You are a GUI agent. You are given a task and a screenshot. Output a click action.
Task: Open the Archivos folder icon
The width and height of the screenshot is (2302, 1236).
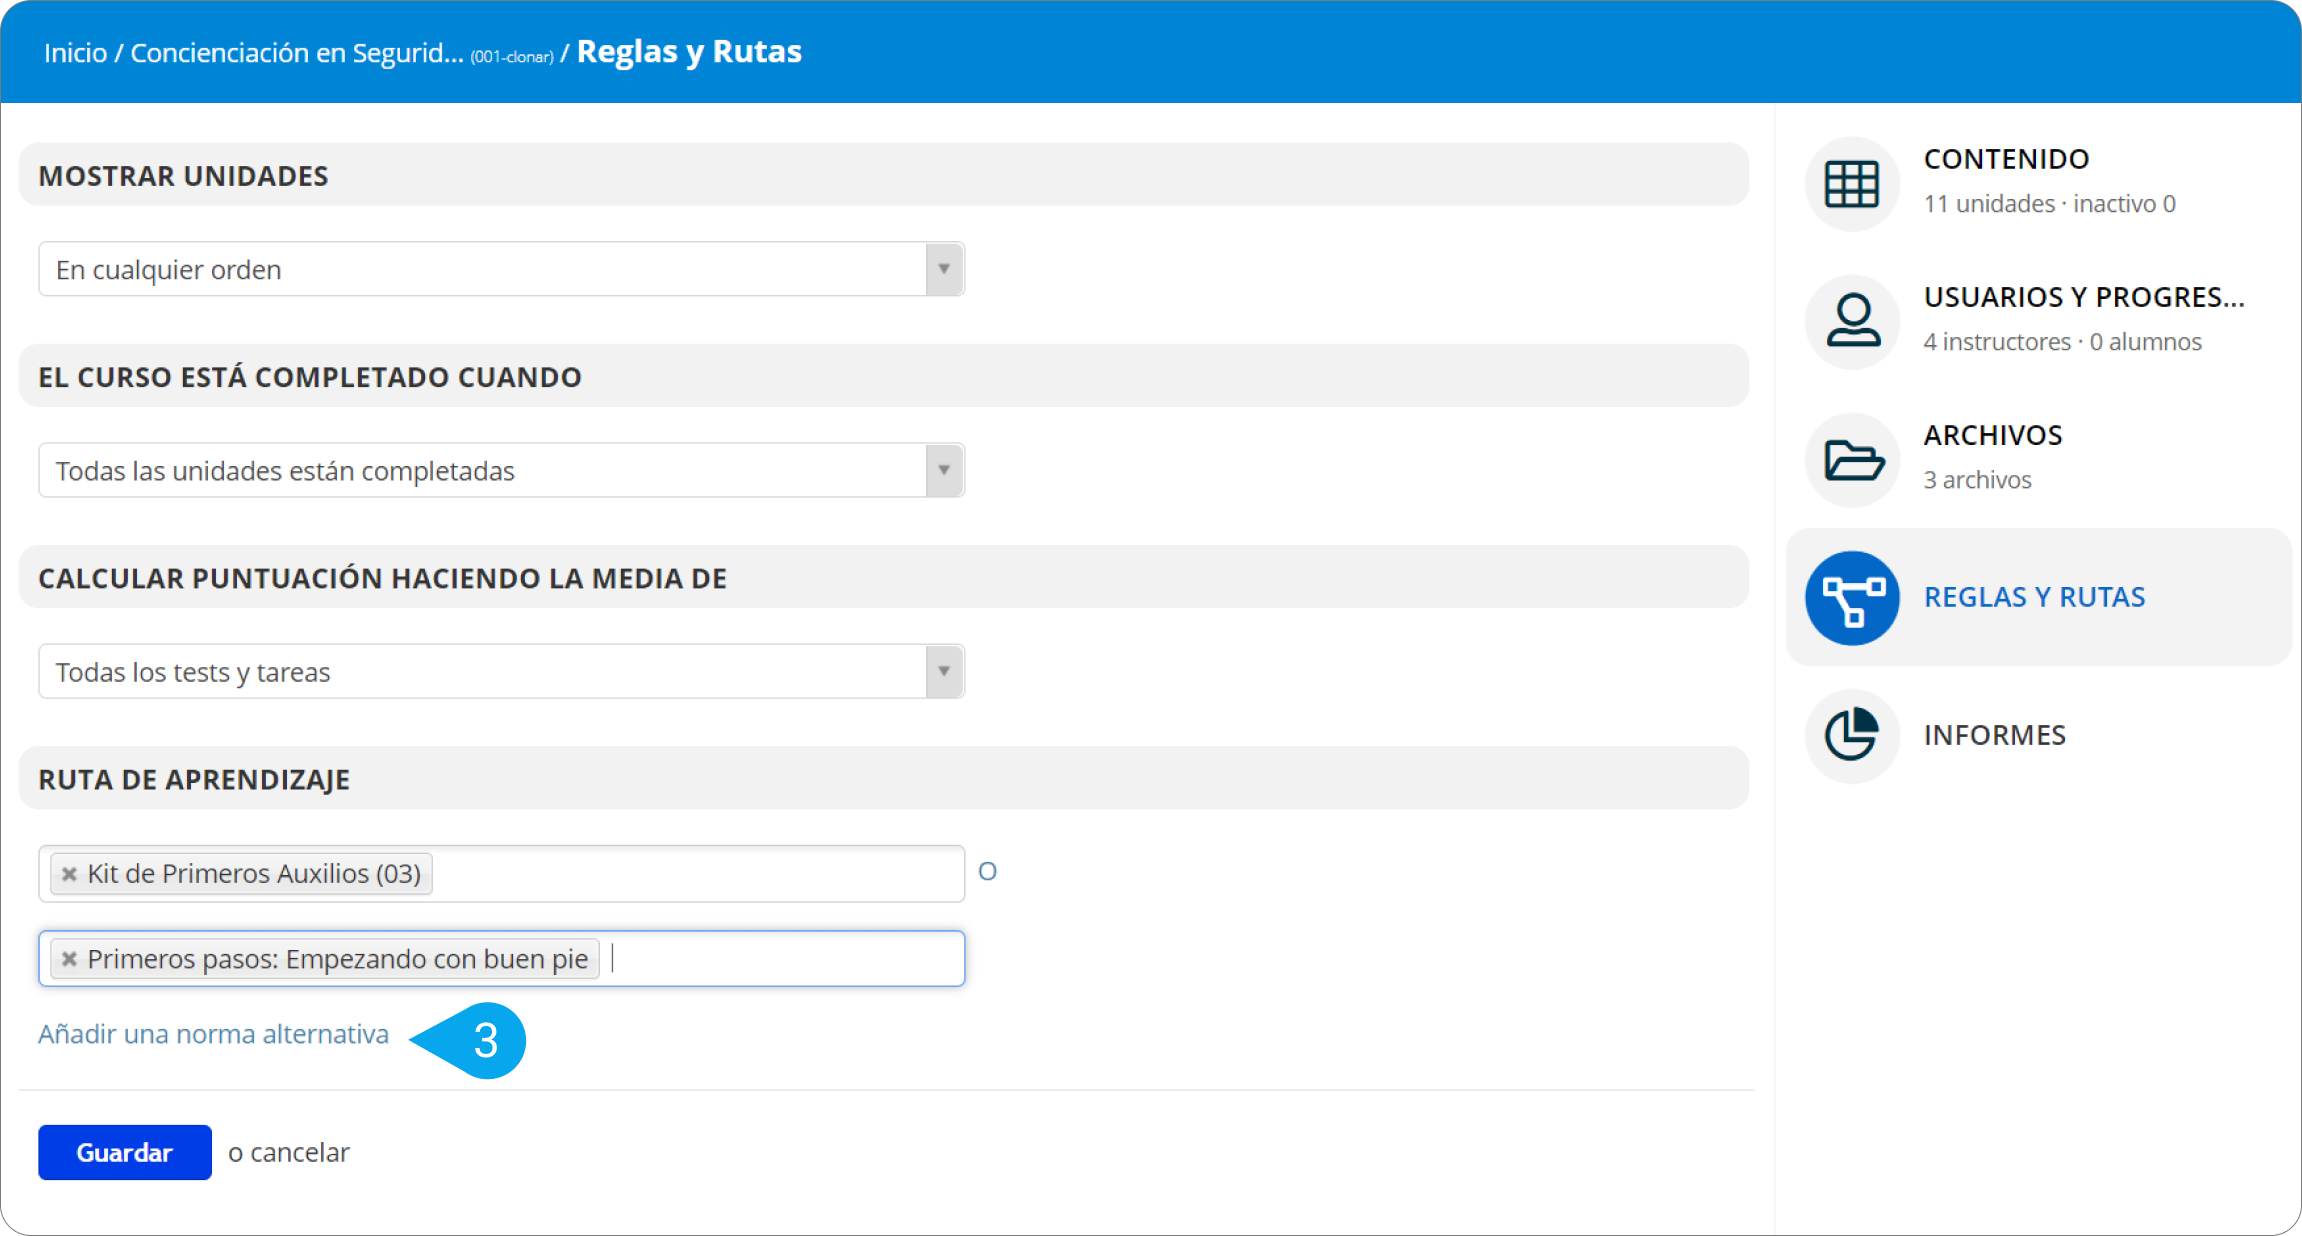point(1852,459)
